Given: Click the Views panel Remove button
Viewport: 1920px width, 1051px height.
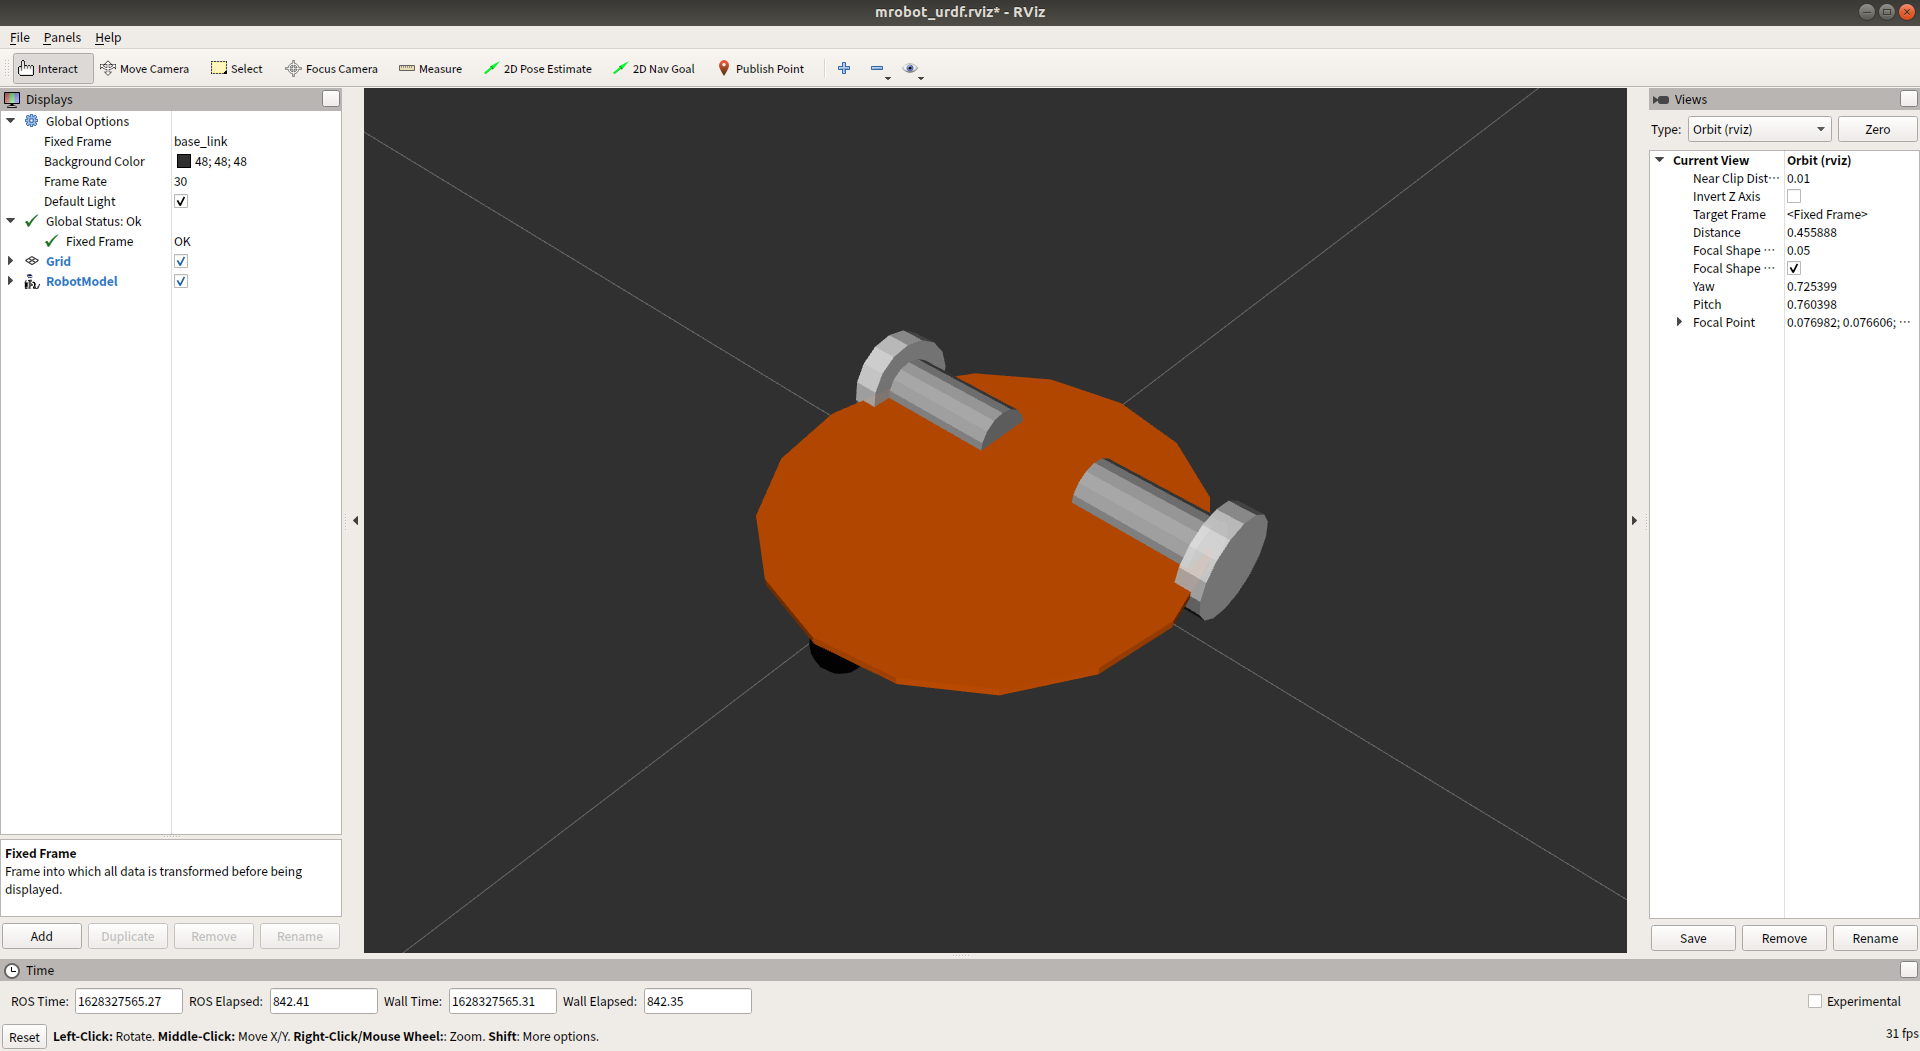Looking at the screenshot, I should tap(1784, 938).
